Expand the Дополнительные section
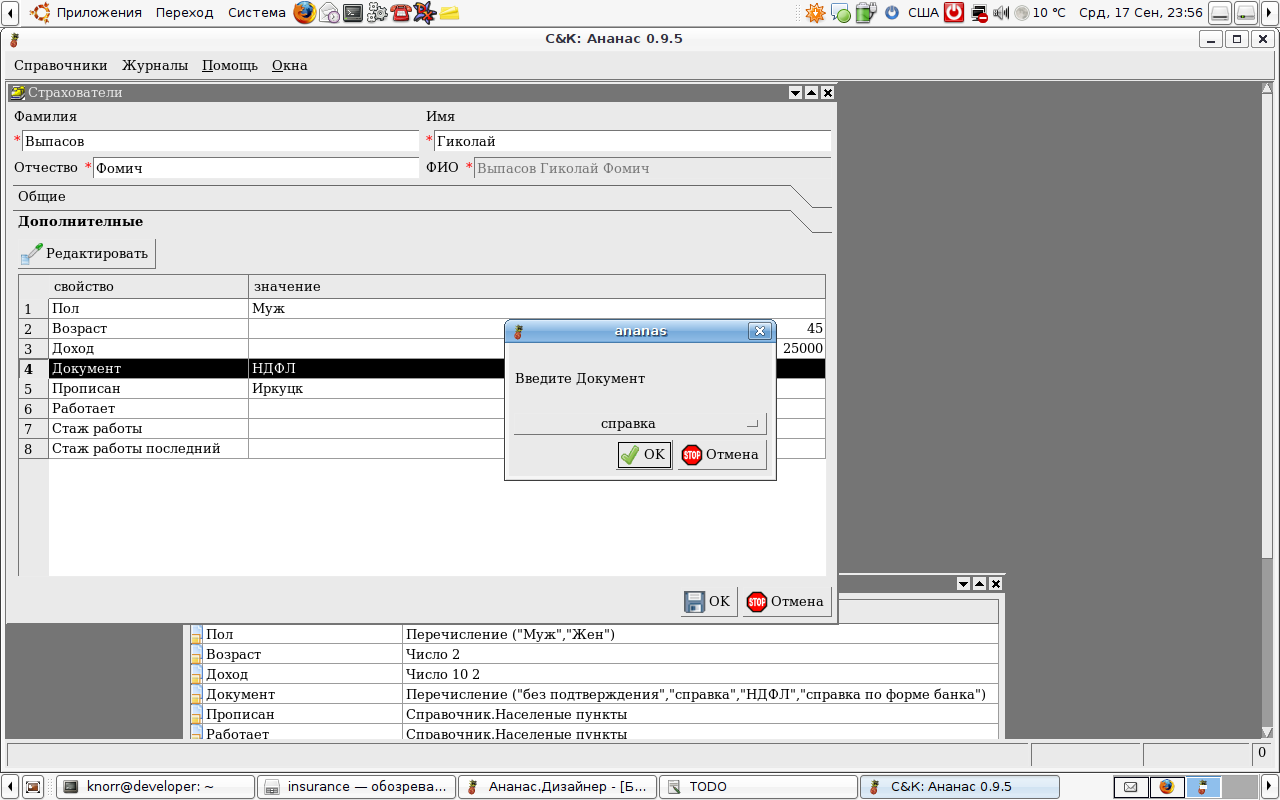The width and height of the screenshot is (1280, 800). pos(80,222)
